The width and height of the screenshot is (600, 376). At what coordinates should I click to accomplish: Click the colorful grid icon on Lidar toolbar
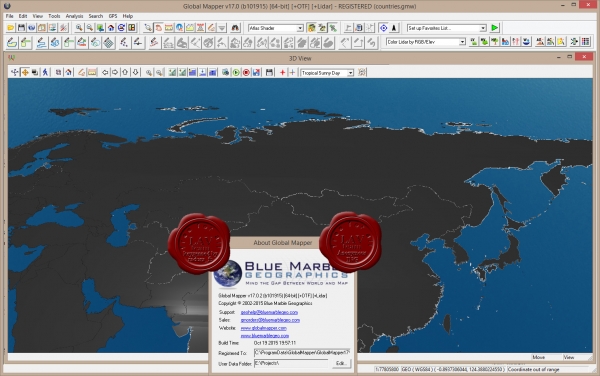tap(585, 42)
